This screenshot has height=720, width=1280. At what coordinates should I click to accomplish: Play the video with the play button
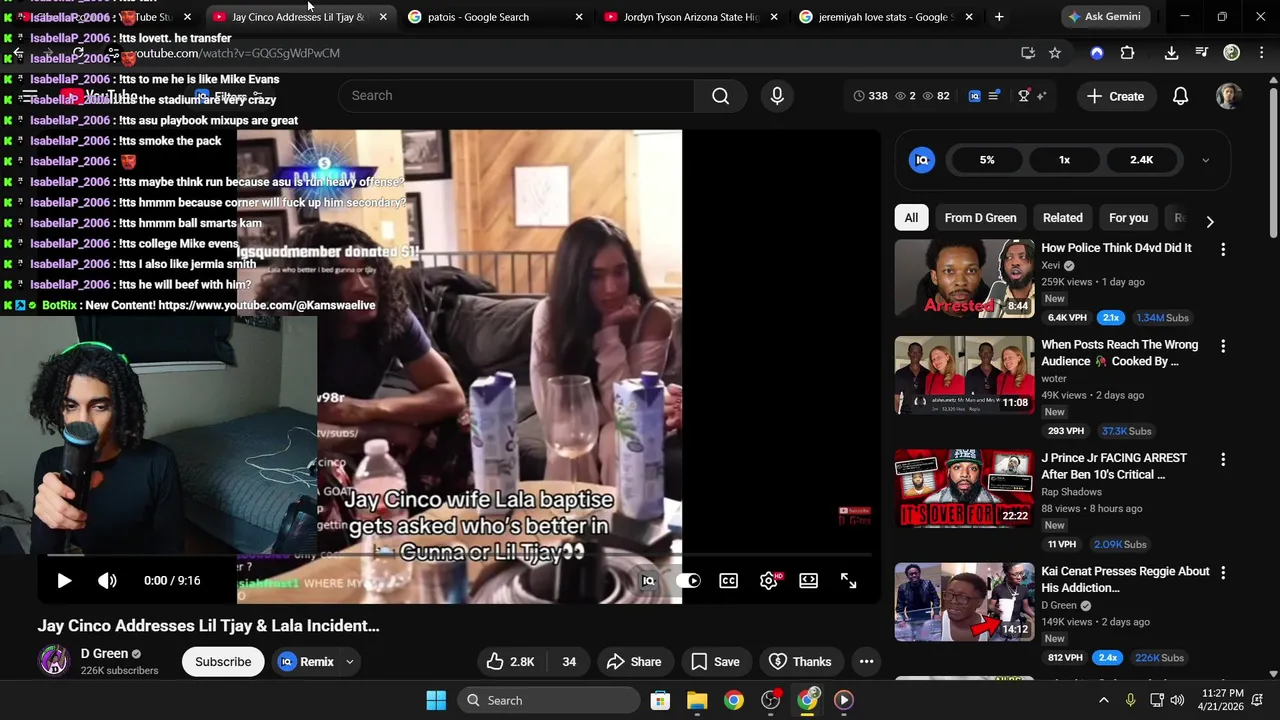point(64,581)
